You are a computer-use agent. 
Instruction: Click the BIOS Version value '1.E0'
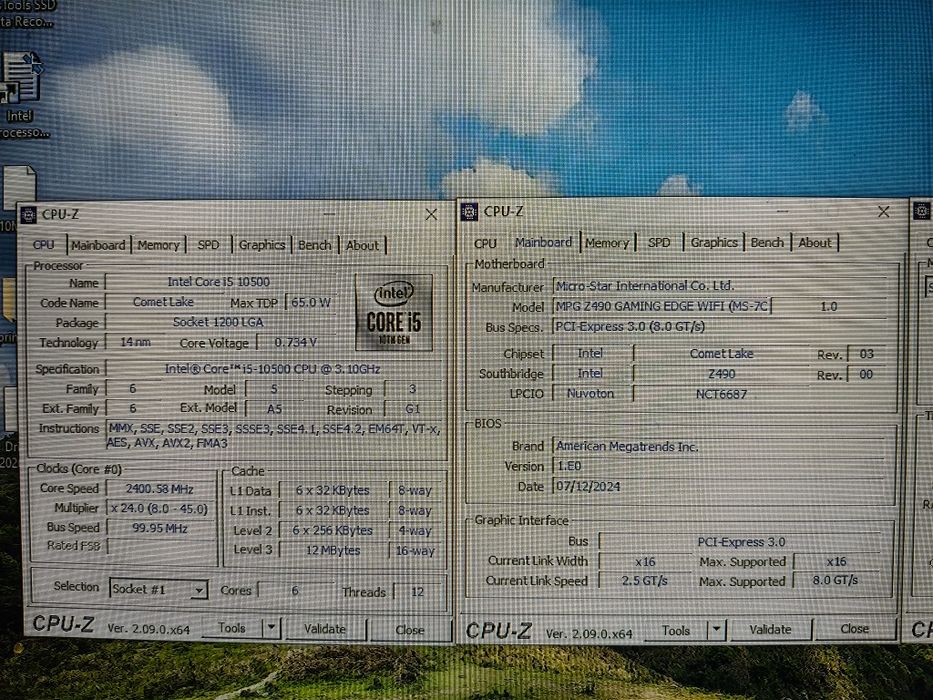click(721, 466)
